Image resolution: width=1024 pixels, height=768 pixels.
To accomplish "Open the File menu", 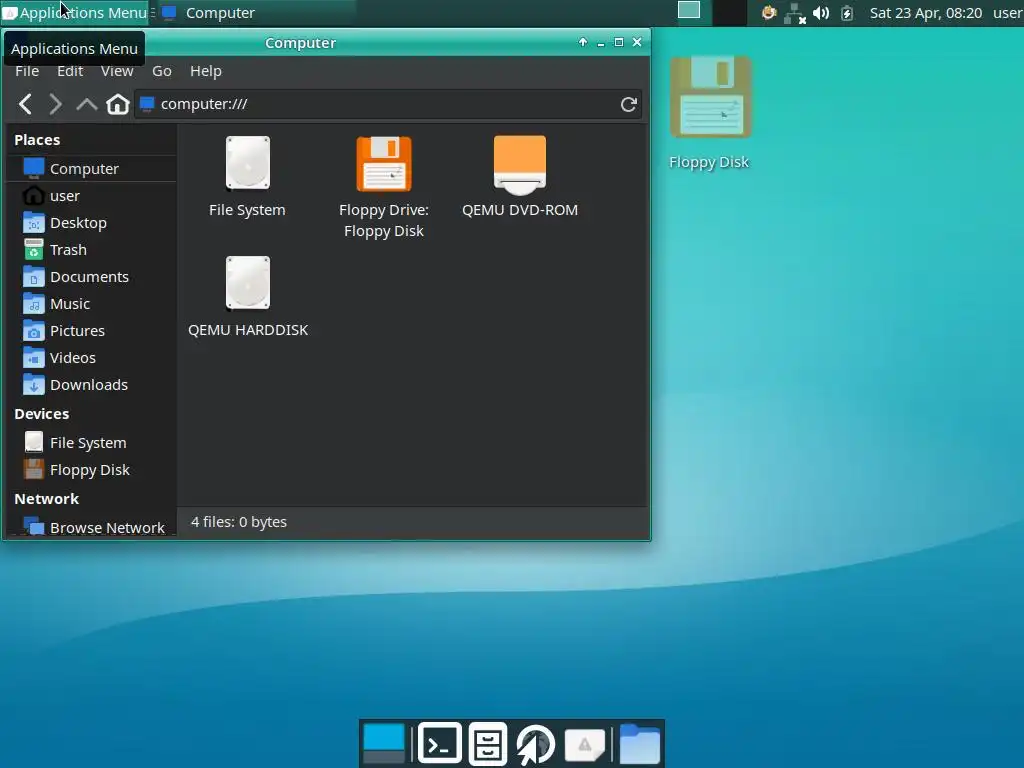I will coord(27,71).
